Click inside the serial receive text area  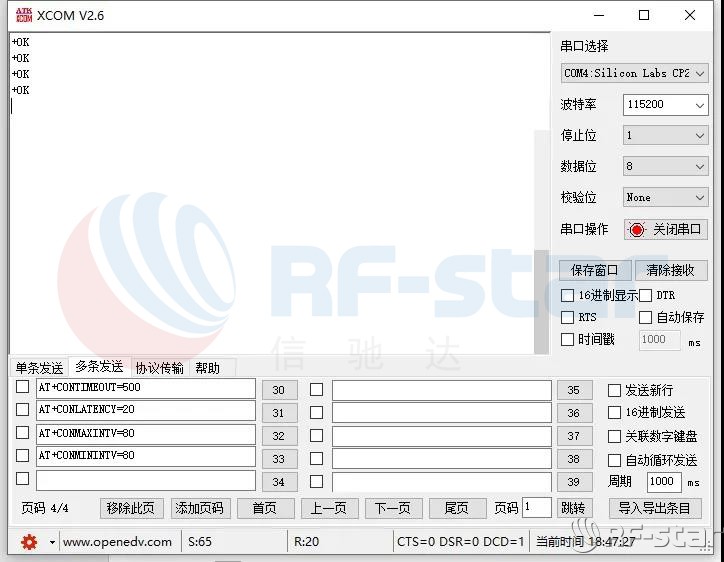pos(272,194)
